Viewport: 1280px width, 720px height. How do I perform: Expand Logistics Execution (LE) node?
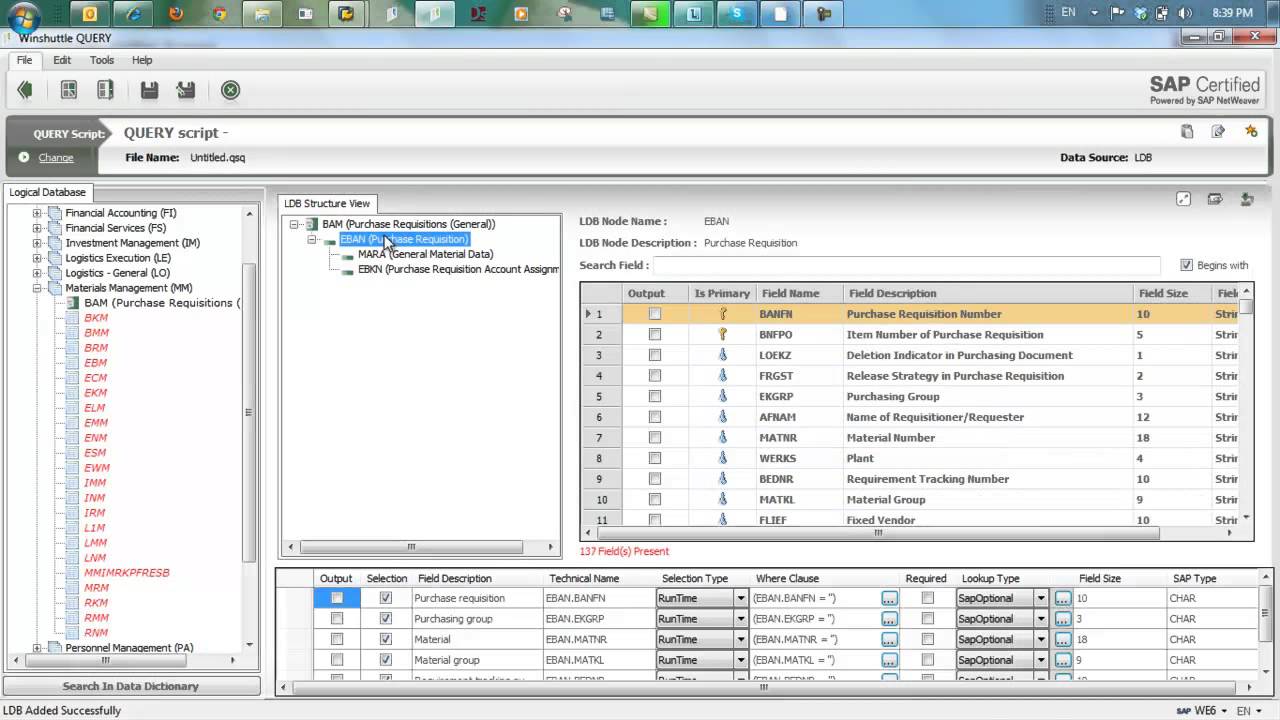[37, 258]
